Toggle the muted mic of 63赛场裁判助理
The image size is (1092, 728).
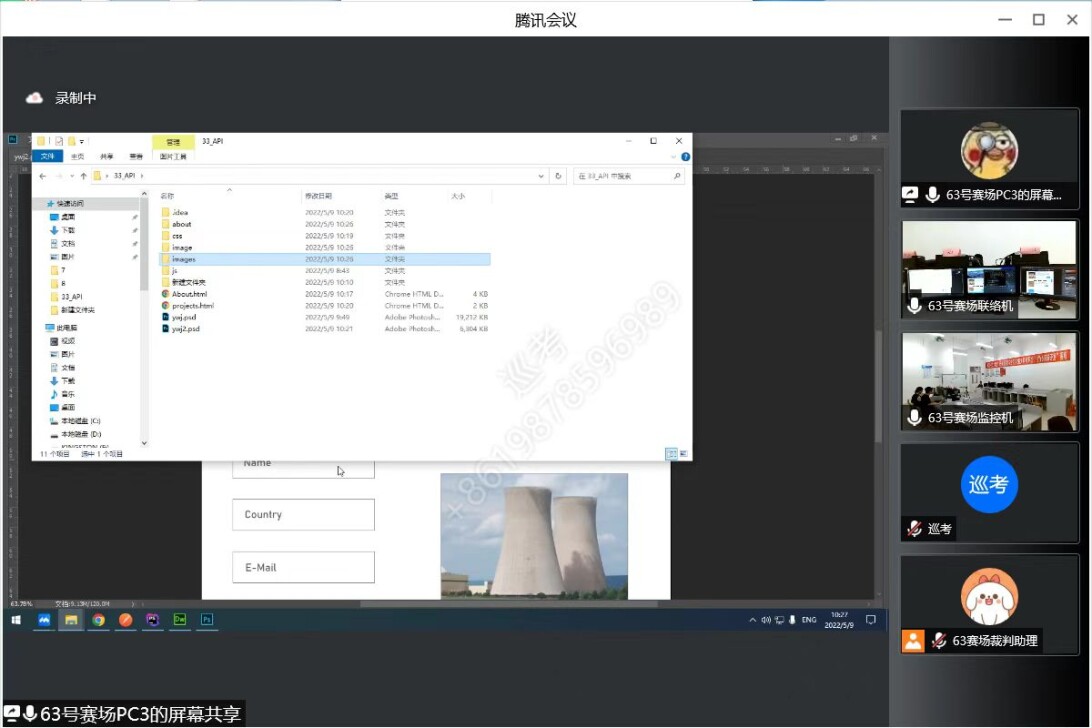939,640
